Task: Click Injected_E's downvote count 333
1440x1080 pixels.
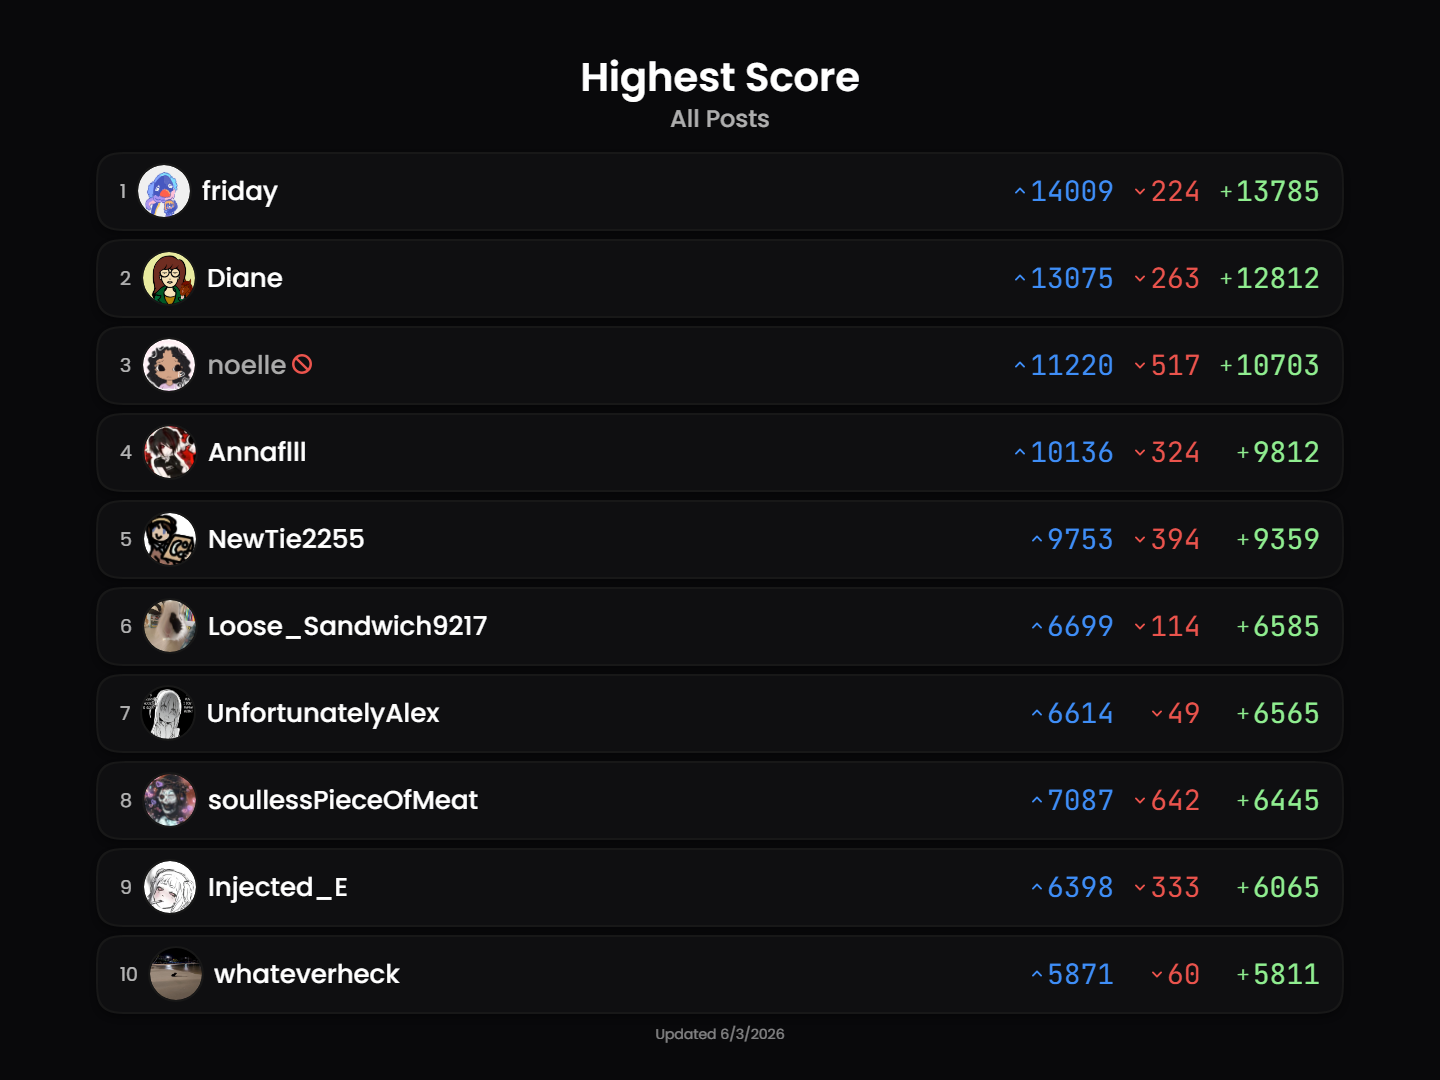Action: pyautogui.click(x=1167, y=887)
